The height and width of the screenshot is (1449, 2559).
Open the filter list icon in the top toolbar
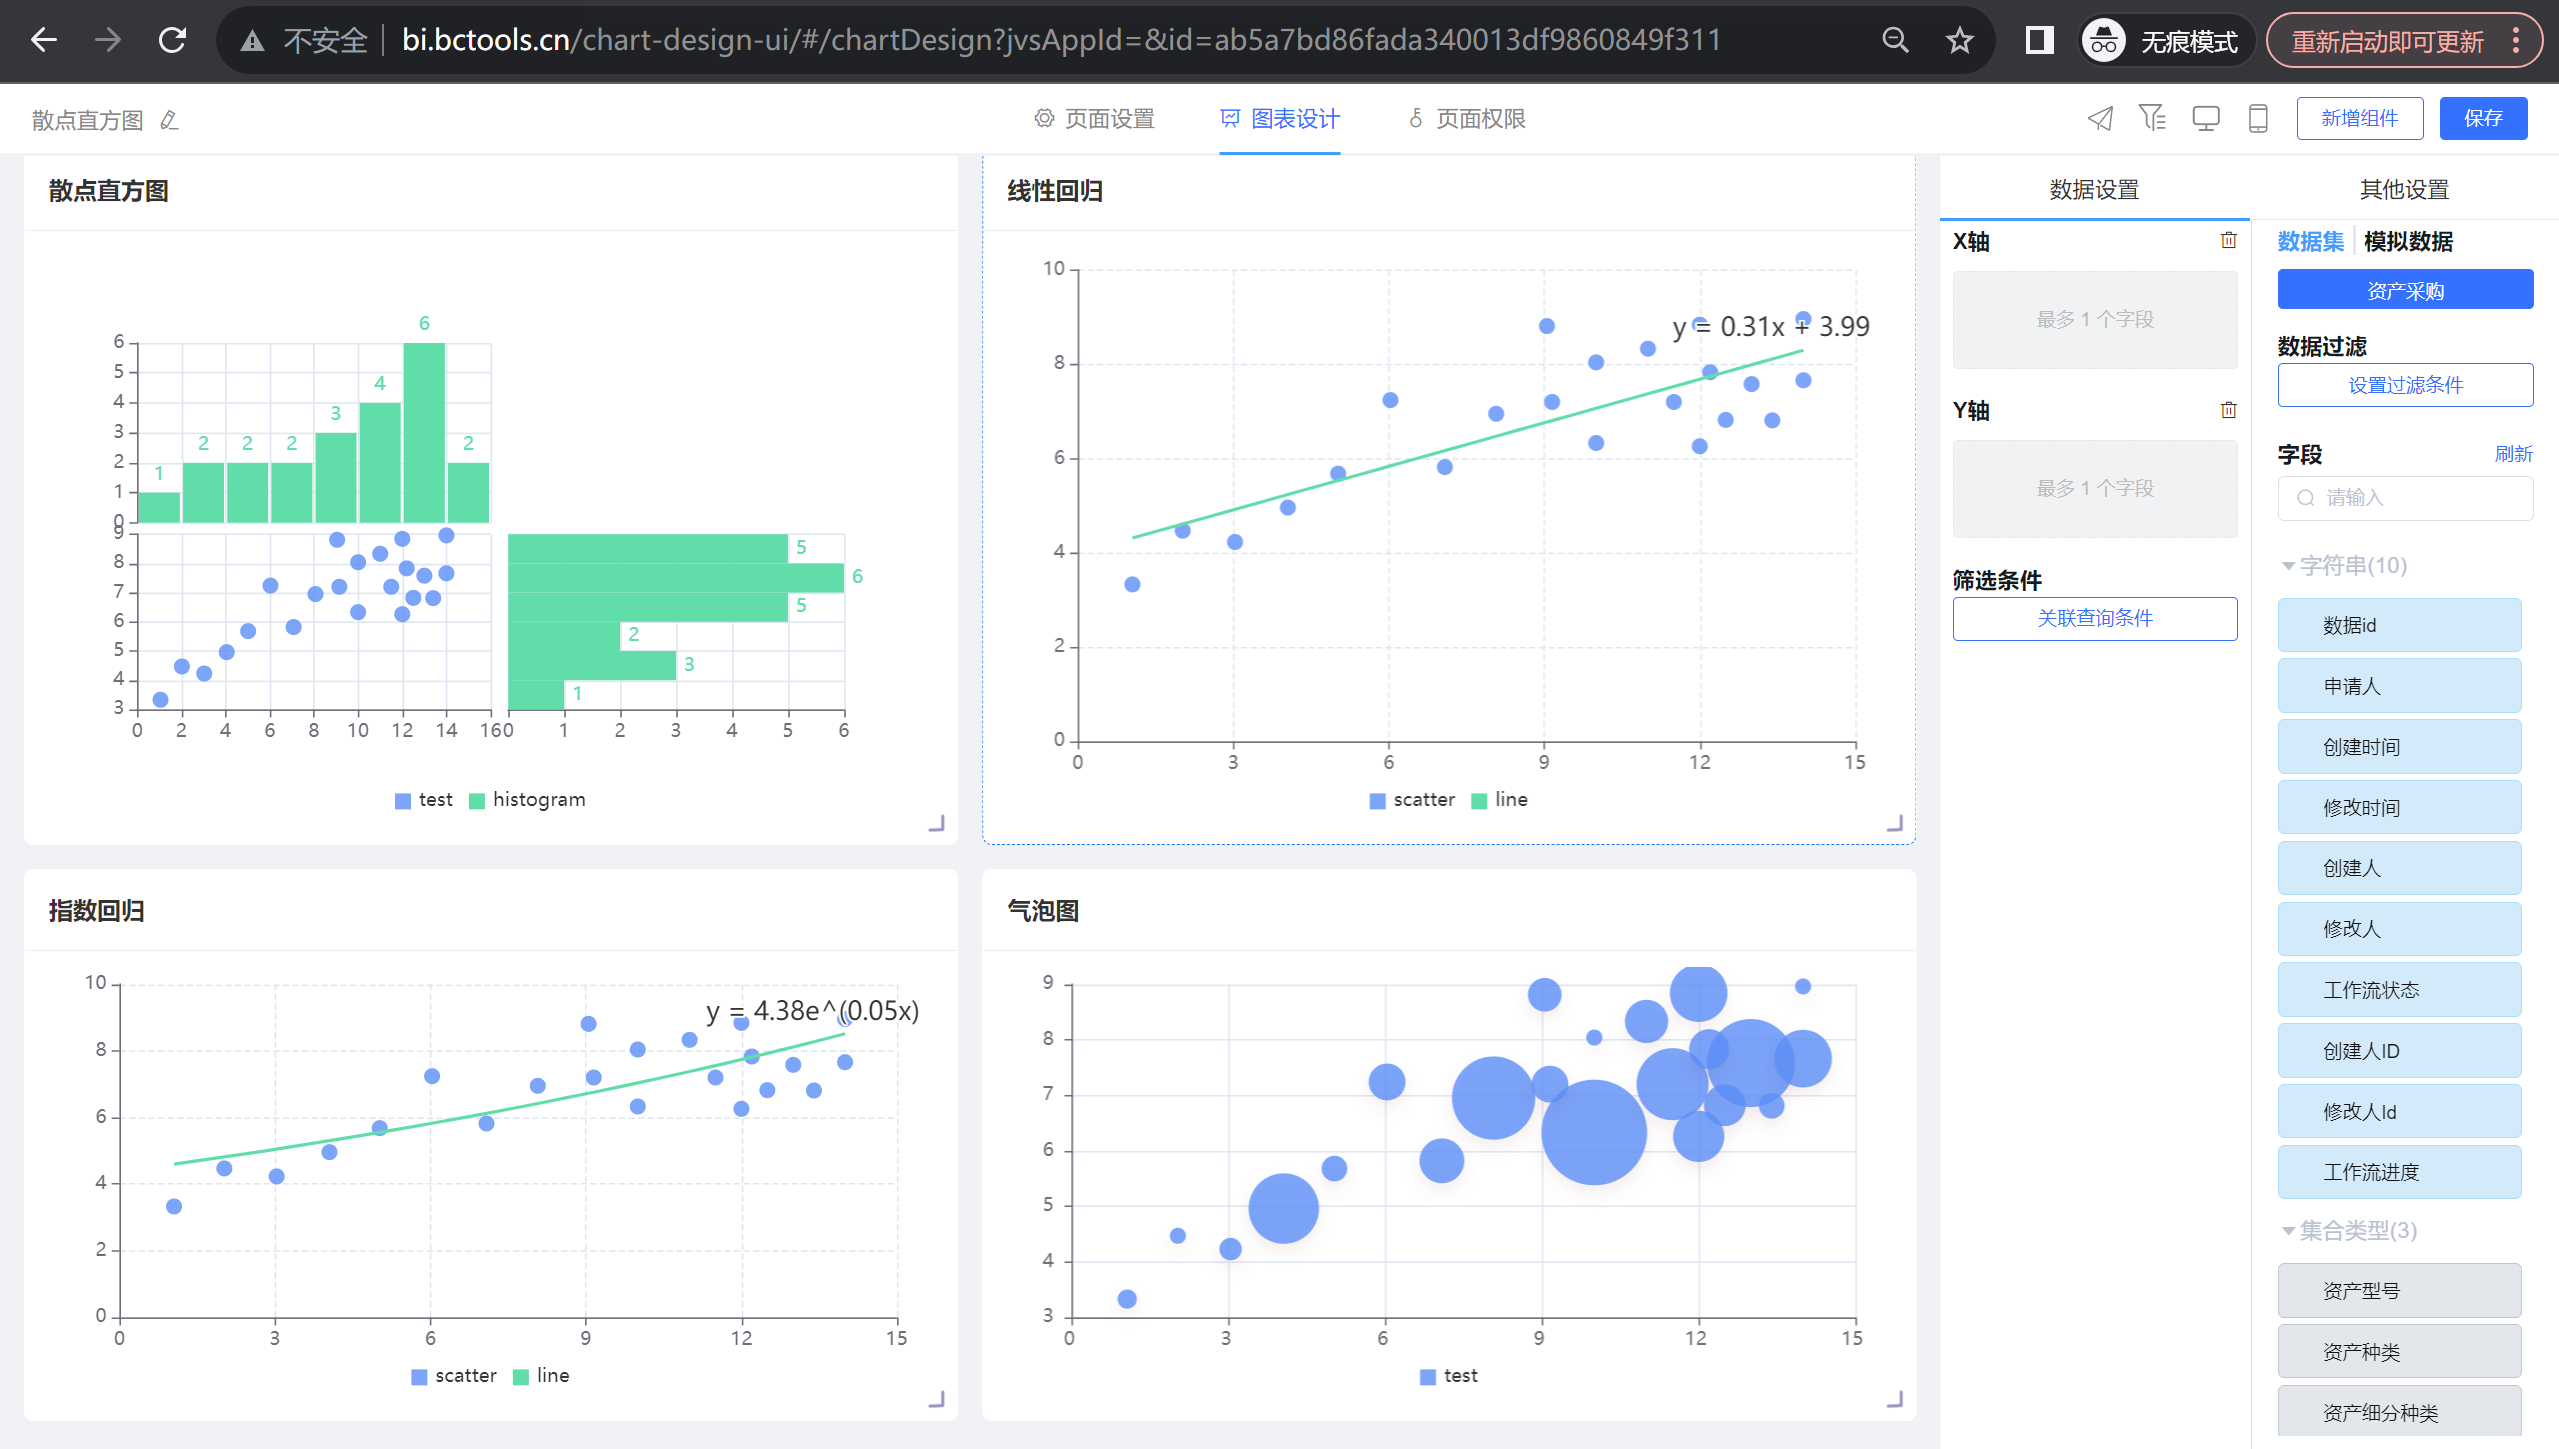[2152, 119]
